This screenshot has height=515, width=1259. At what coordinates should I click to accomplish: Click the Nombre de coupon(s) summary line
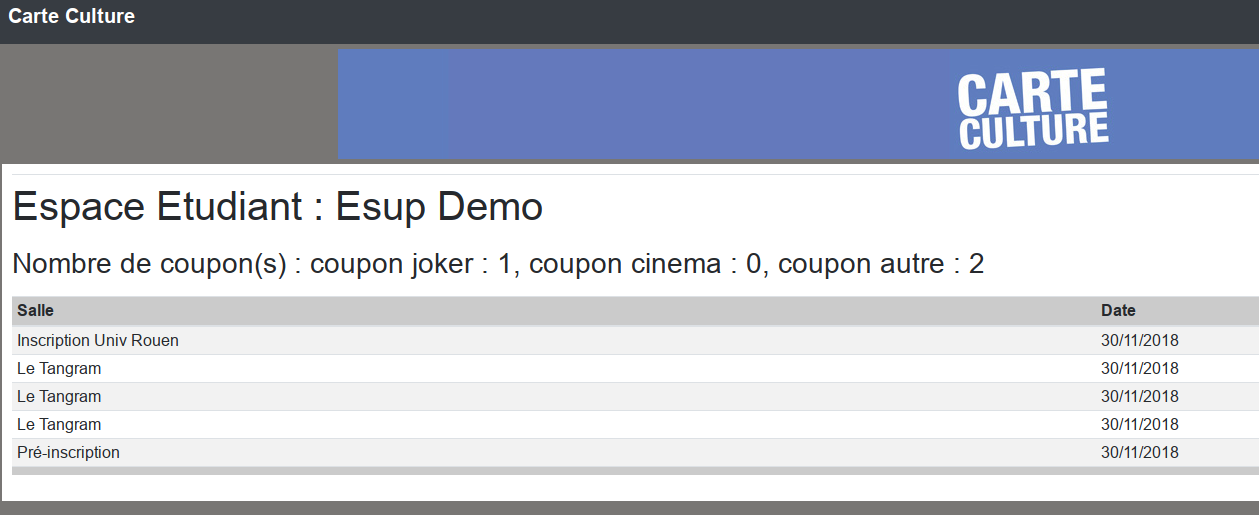point(498,264)
